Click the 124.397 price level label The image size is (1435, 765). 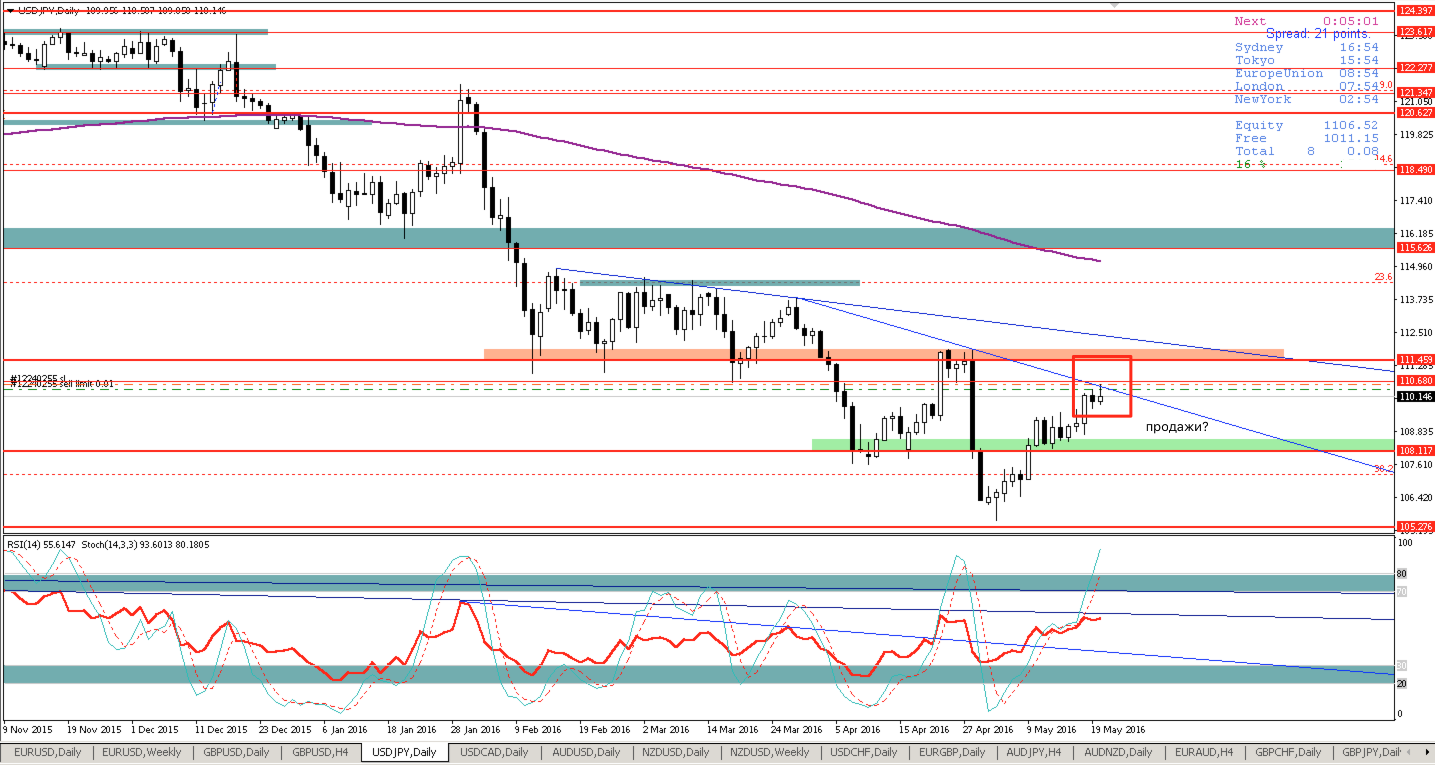pyautogui.click(x=1414, y=10)
